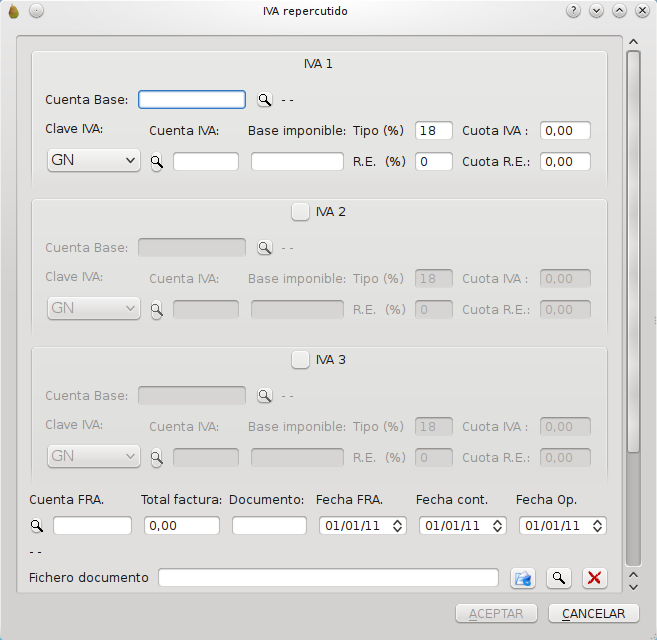
Task: Click the CANCELAR button
Action: point(594,614)
